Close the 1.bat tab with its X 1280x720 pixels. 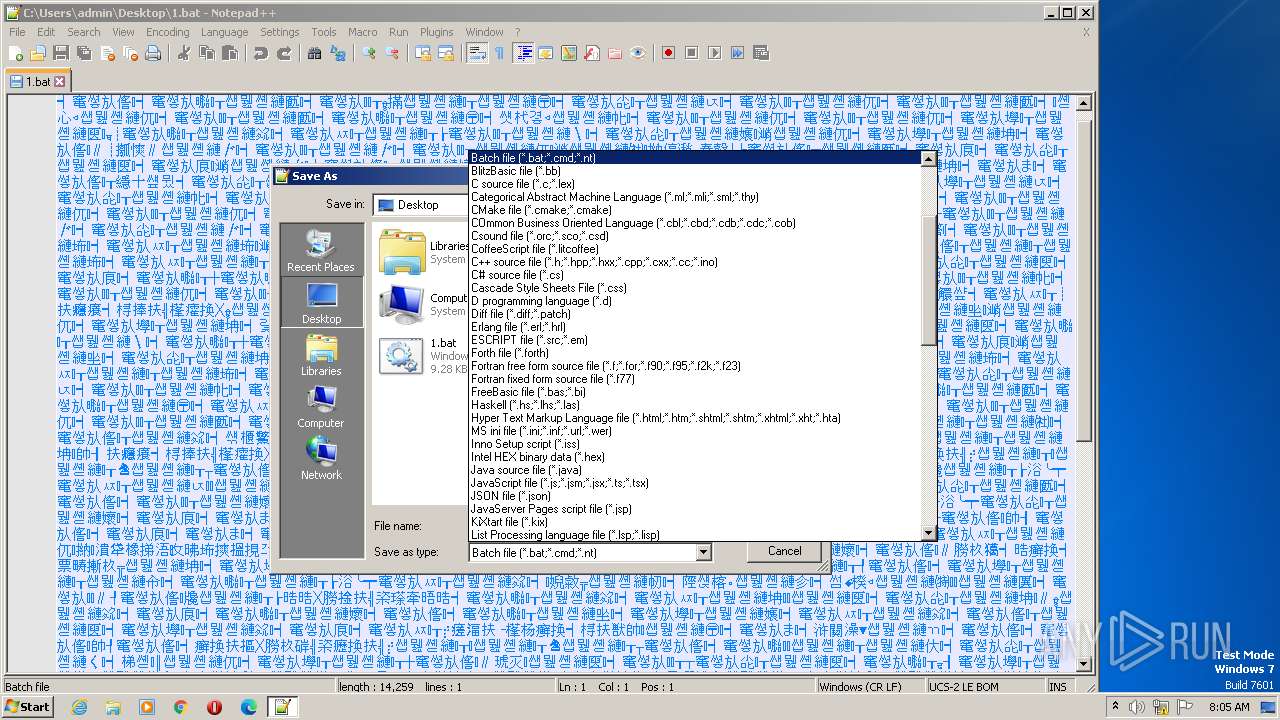pos(59,81)
